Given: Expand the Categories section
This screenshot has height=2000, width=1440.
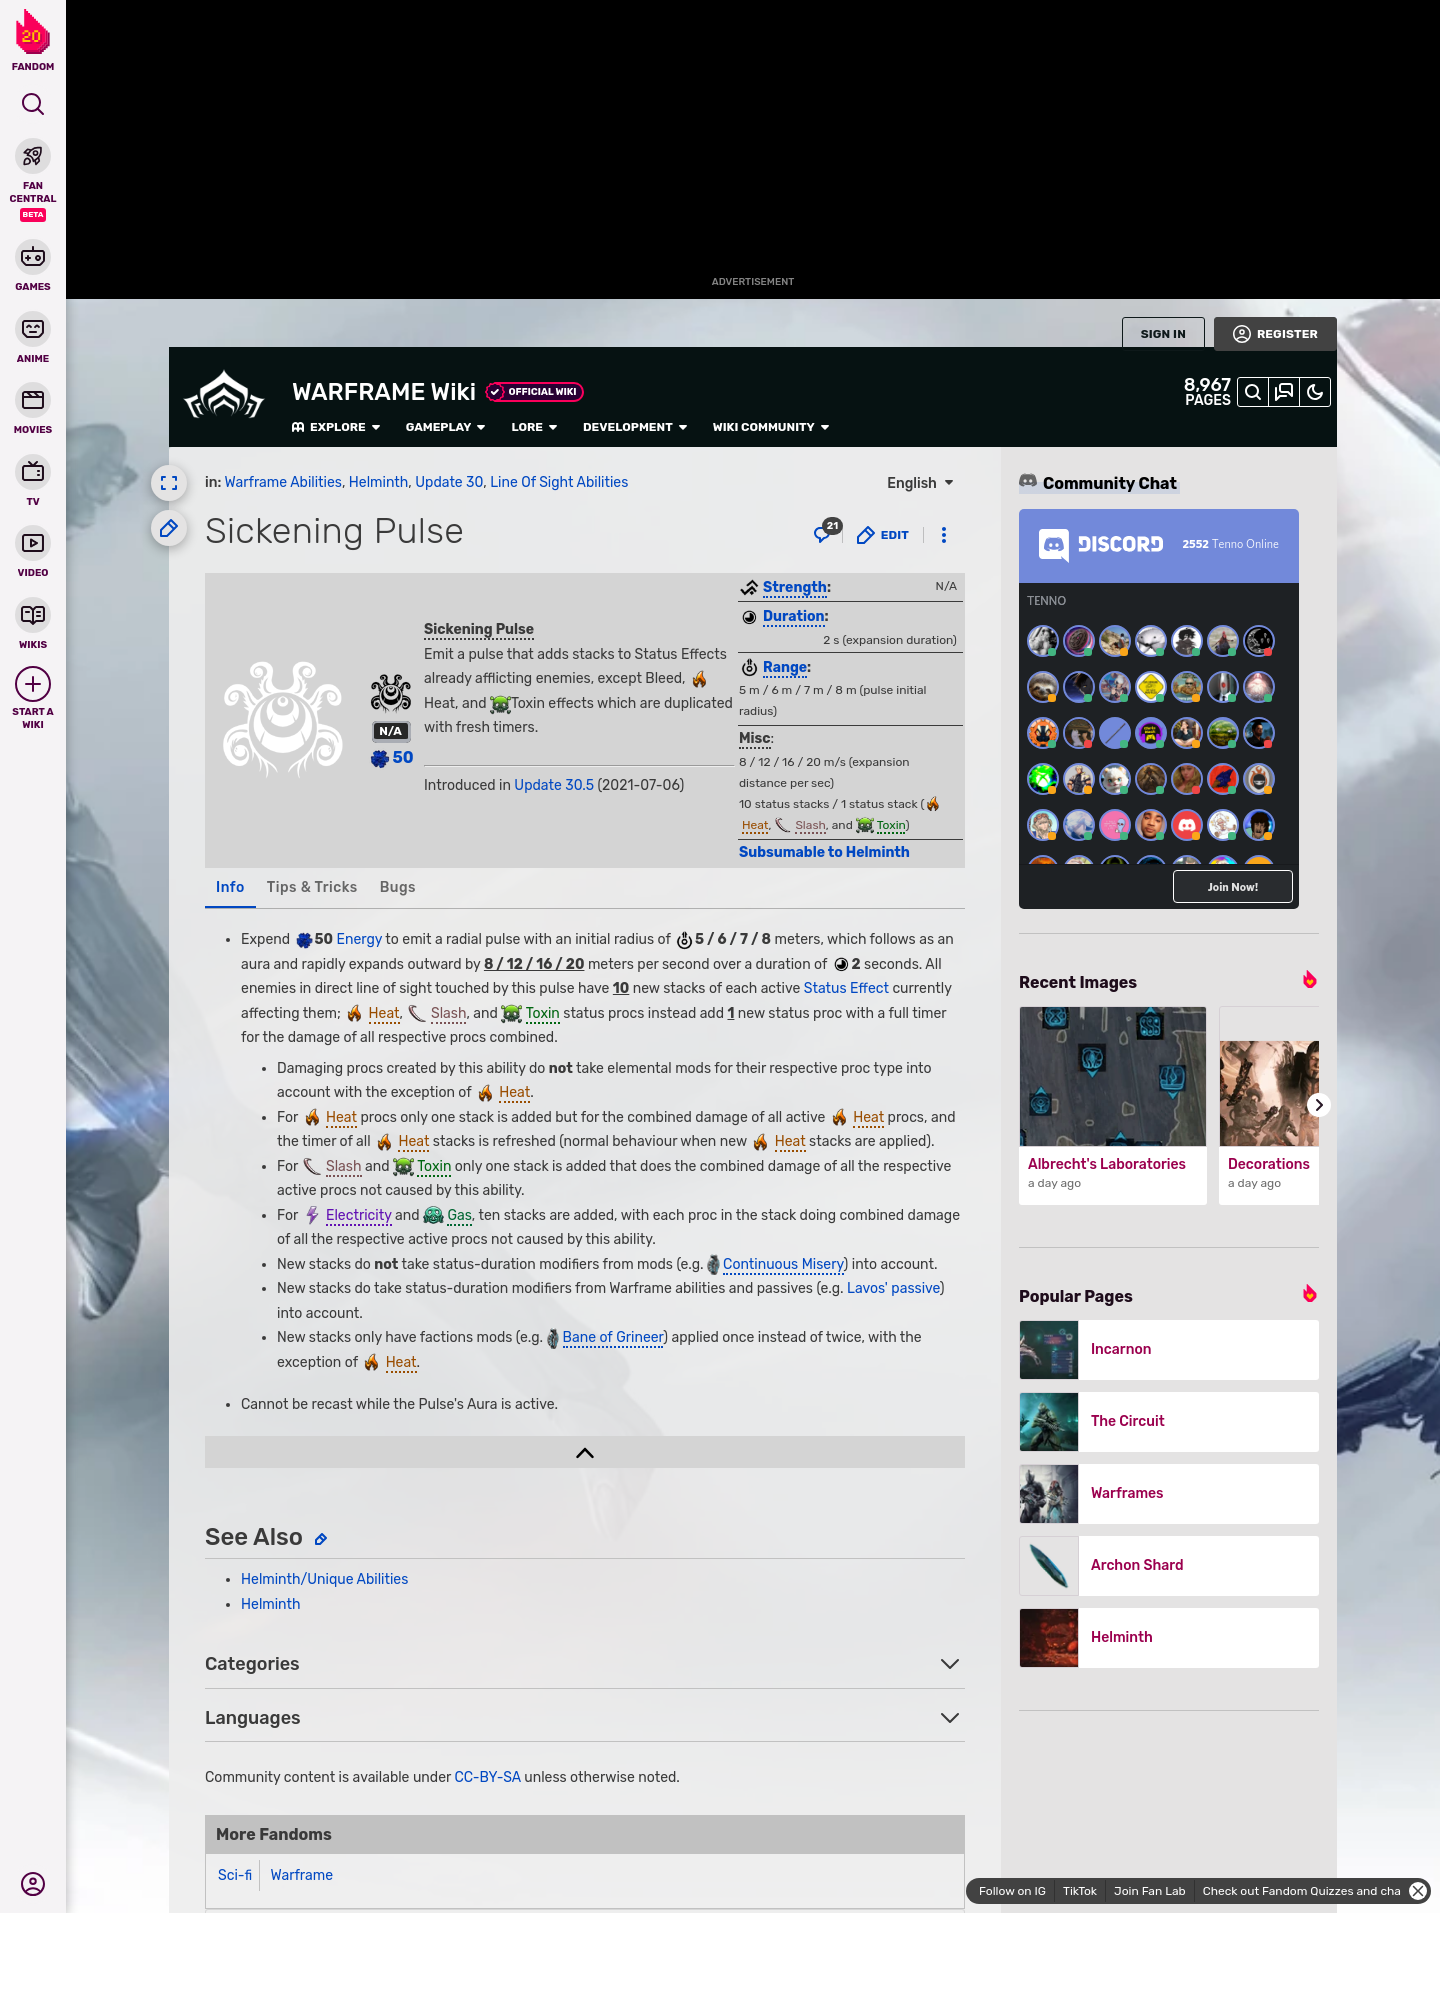Looking at the screenshot, I should (585, 1664).
